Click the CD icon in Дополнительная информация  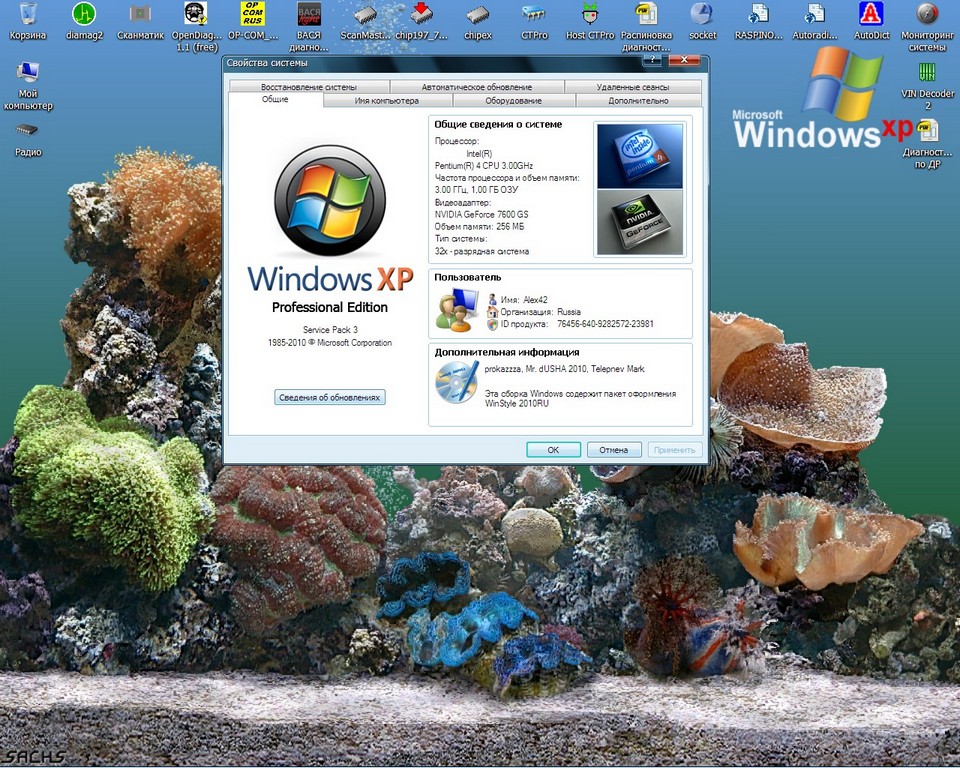[x=457, y=382]
